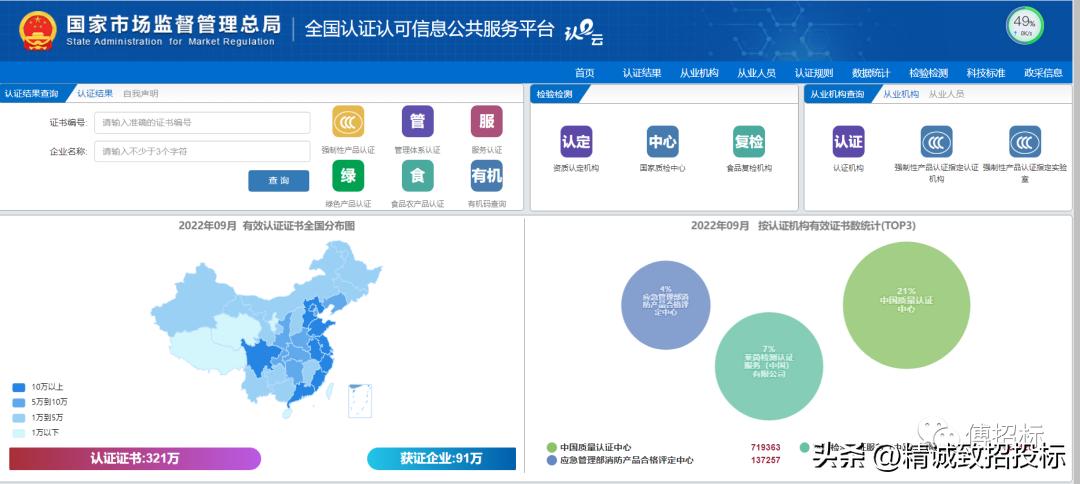1080x484 pixels.
Task: Switch to the 自我声明 tab
Action: point(140,94)
